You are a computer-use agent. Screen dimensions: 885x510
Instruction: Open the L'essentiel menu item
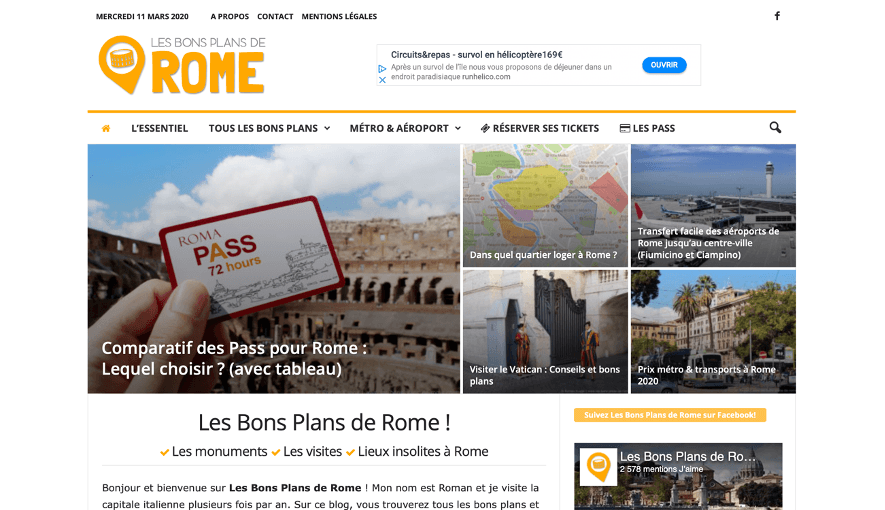[x=160, y=128]
